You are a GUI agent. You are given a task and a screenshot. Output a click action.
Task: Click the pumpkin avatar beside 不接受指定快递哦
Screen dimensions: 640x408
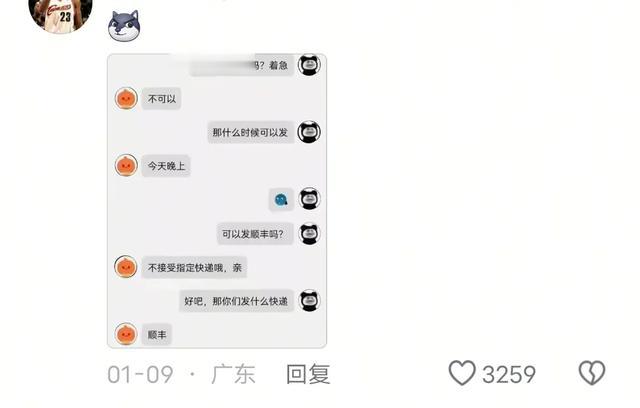click(x=126, y=267)
